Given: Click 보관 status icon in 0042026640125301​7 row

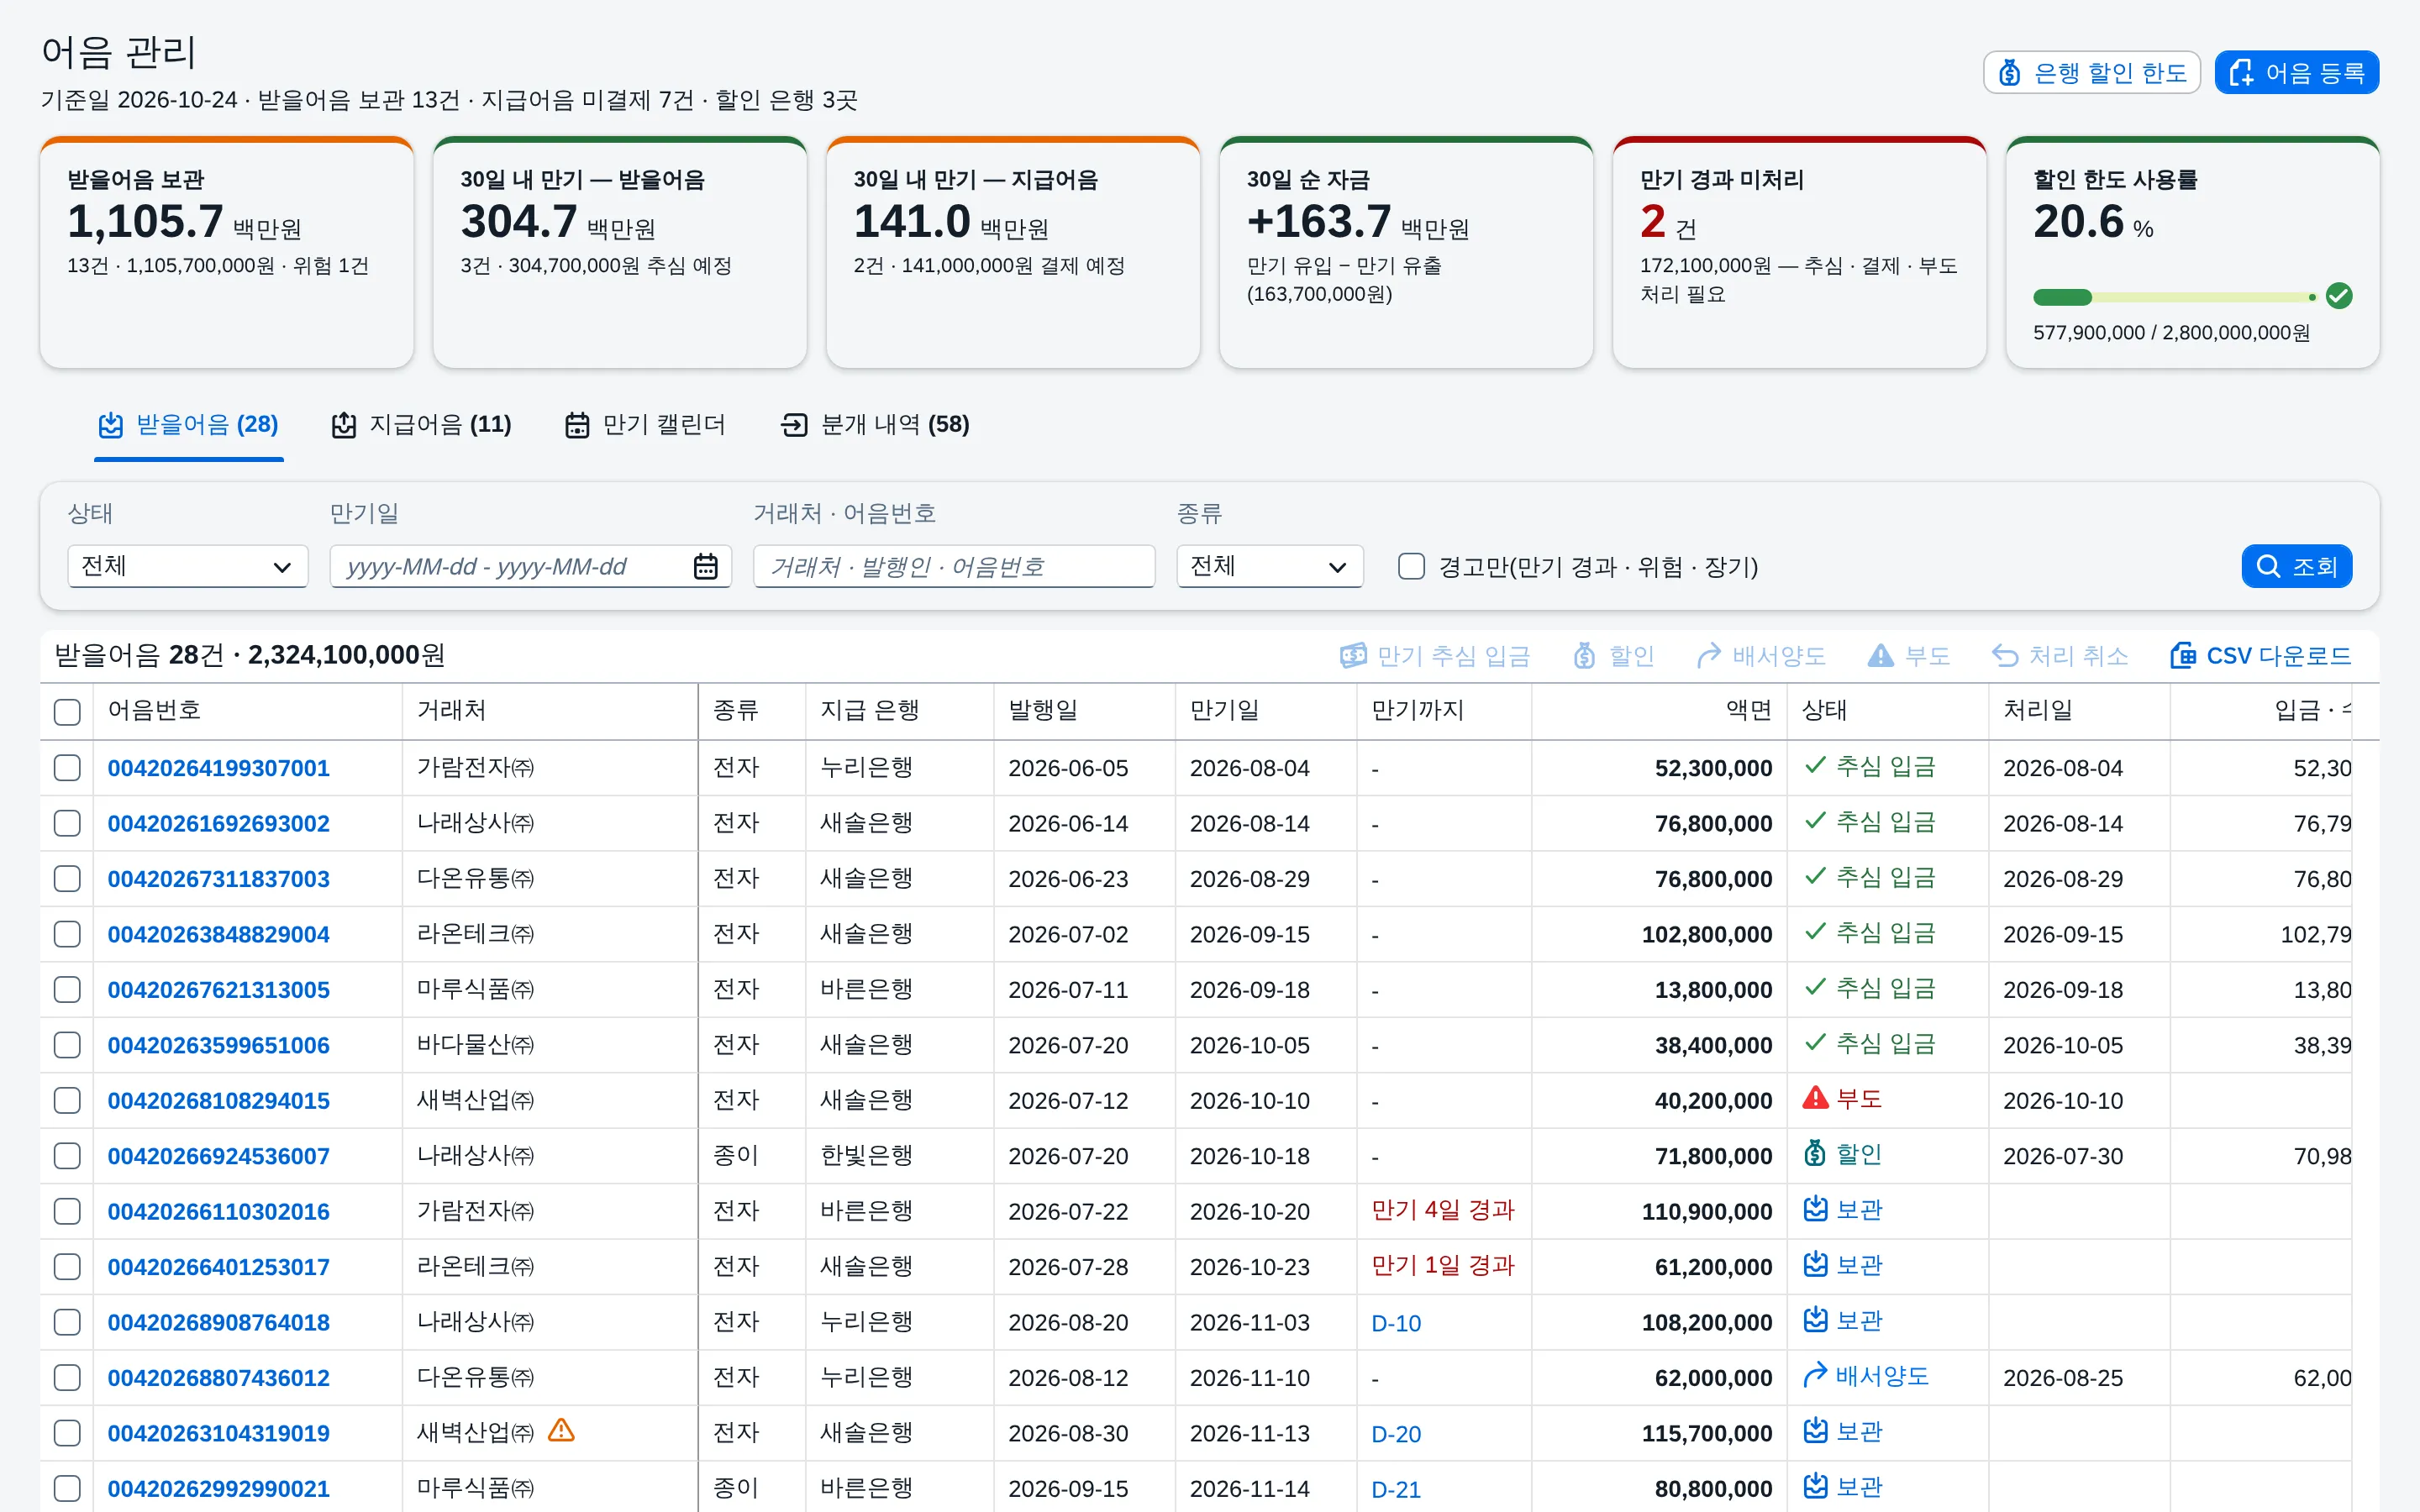Looking at the screenshot, I should 1815,1265.
